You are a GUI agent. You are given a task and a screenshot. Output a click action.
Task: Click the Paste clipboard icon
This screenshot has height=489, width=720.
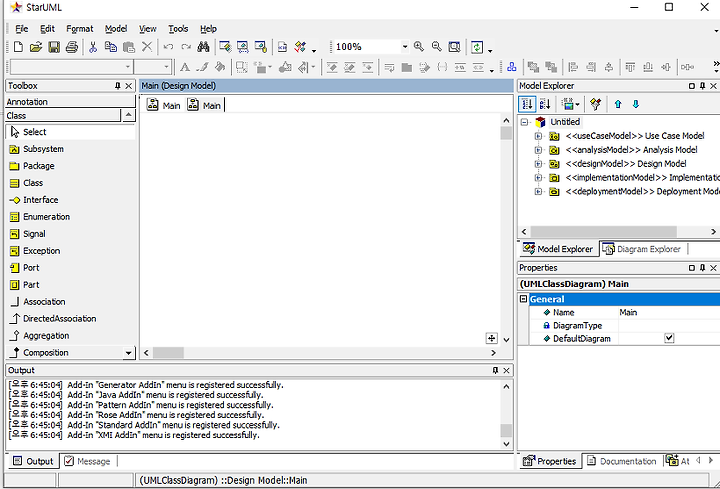129,47
